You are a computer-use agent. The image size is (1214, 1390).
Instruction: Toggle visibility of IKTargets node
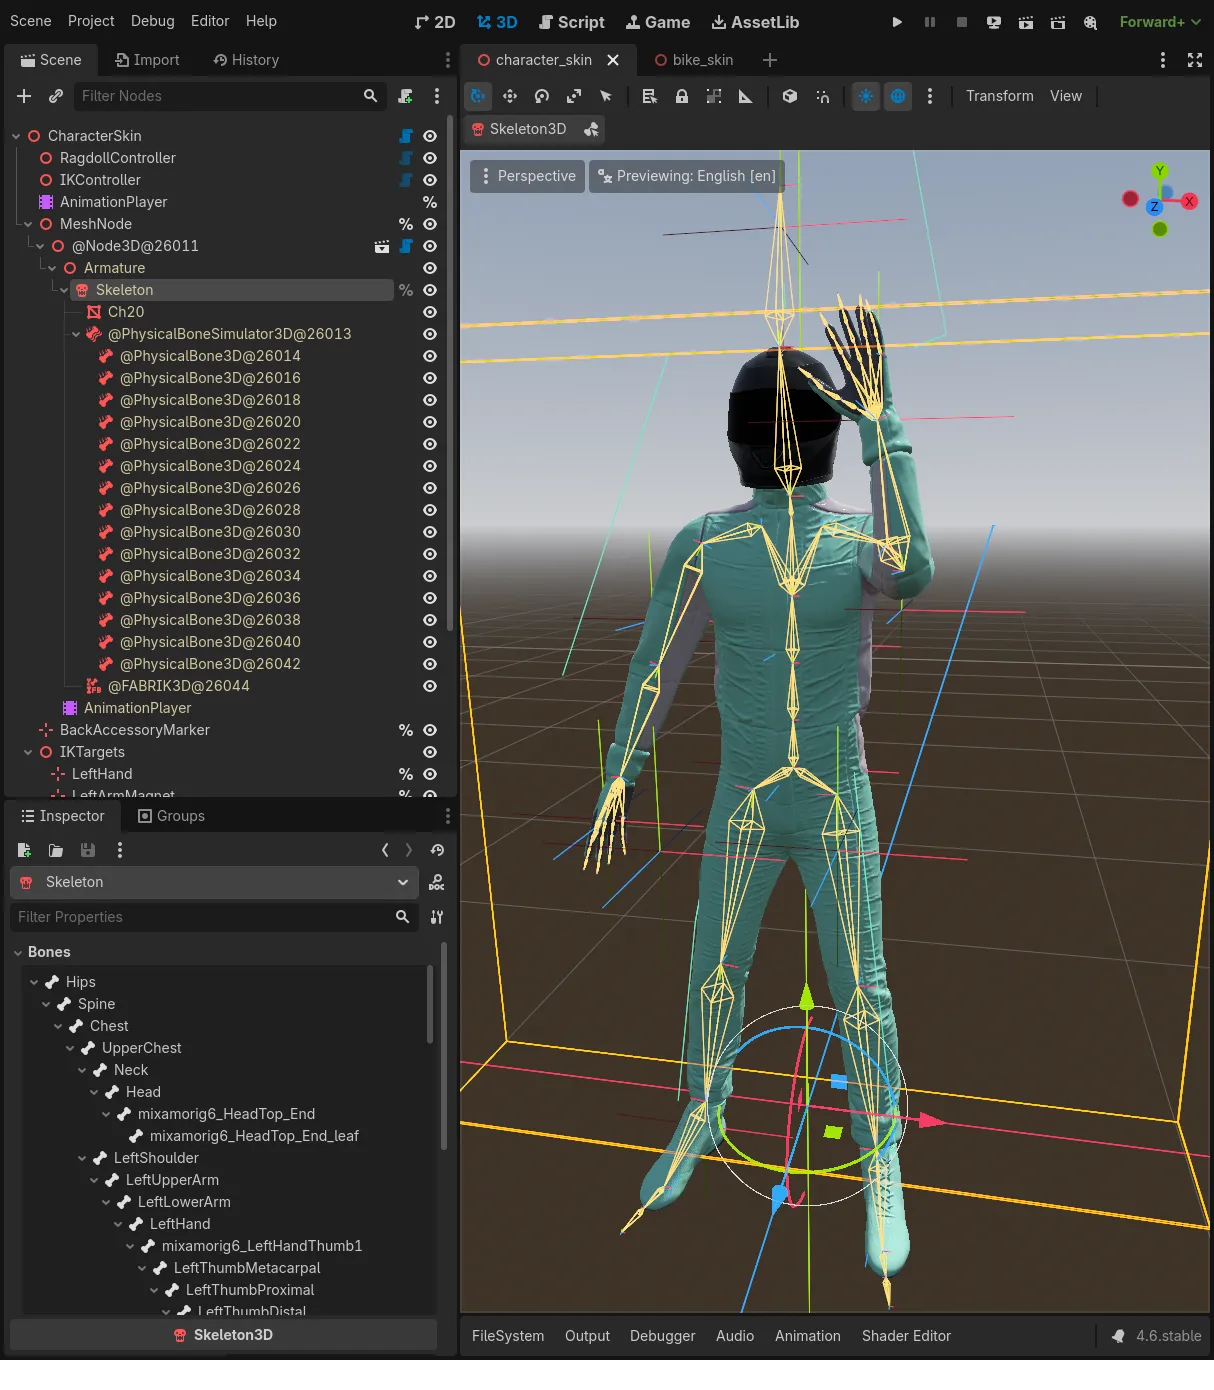pyautogui.click(x=430, y=752)
